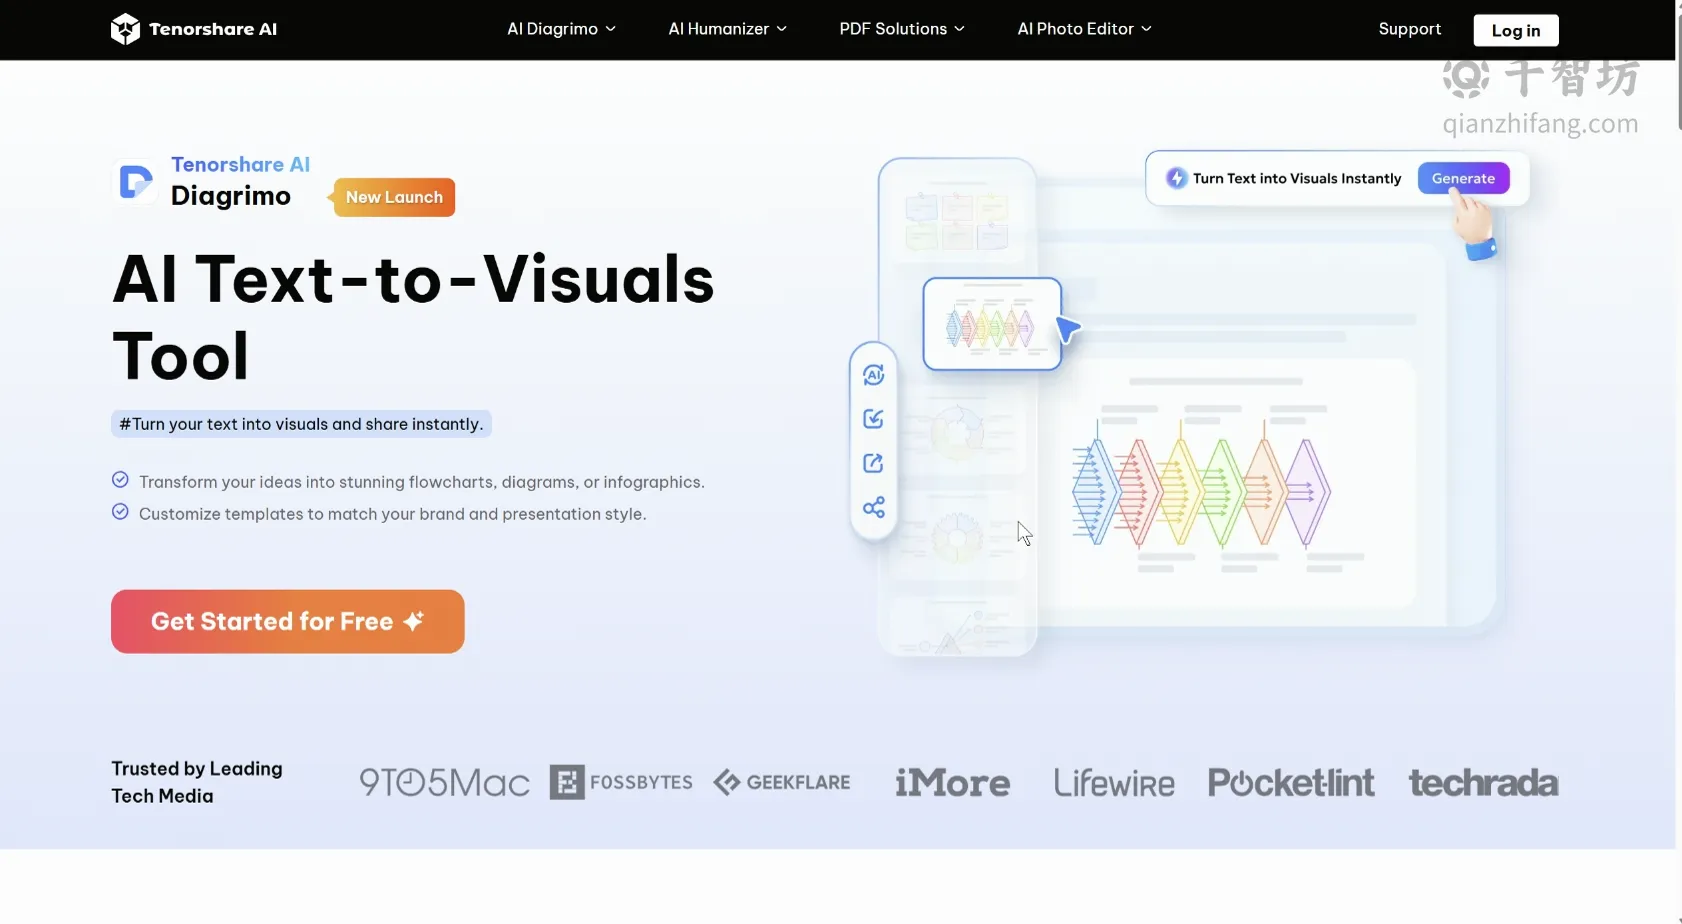Click the iMore logo
This screenshot has height=924, width=1682.
(x=952, y=782)
